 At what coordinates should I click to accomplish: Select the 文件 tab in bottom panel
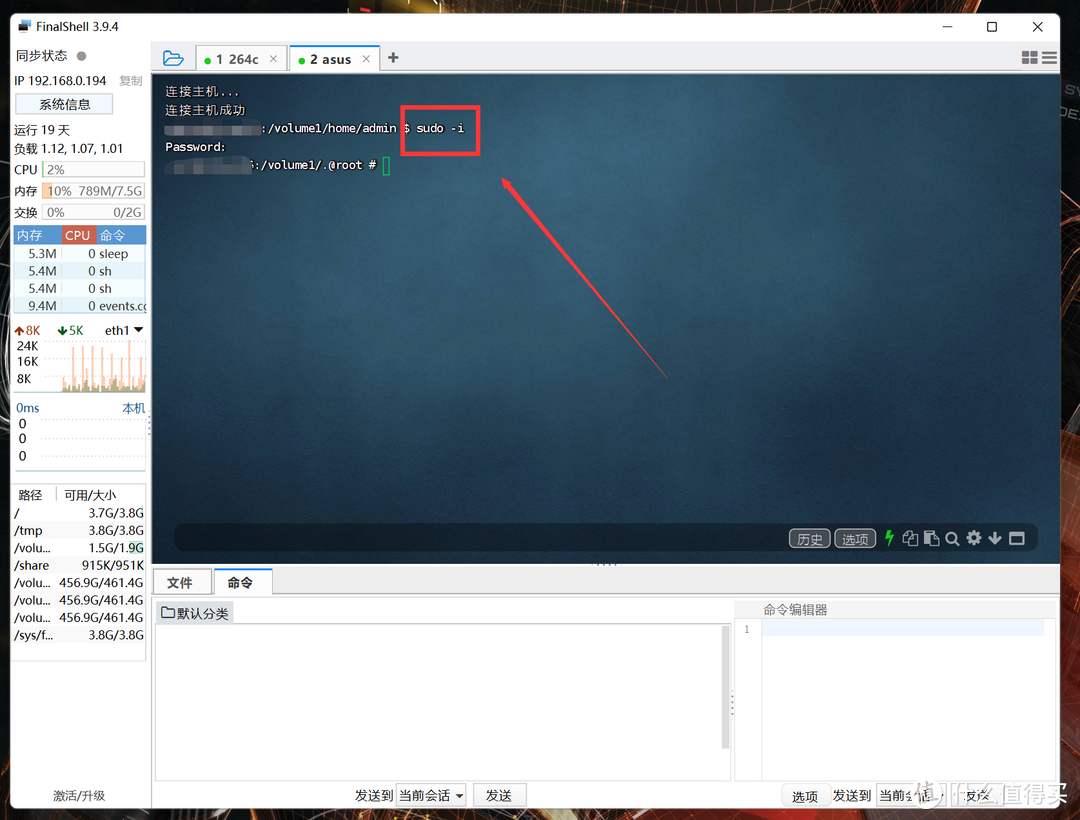click(x=180, y=582)
